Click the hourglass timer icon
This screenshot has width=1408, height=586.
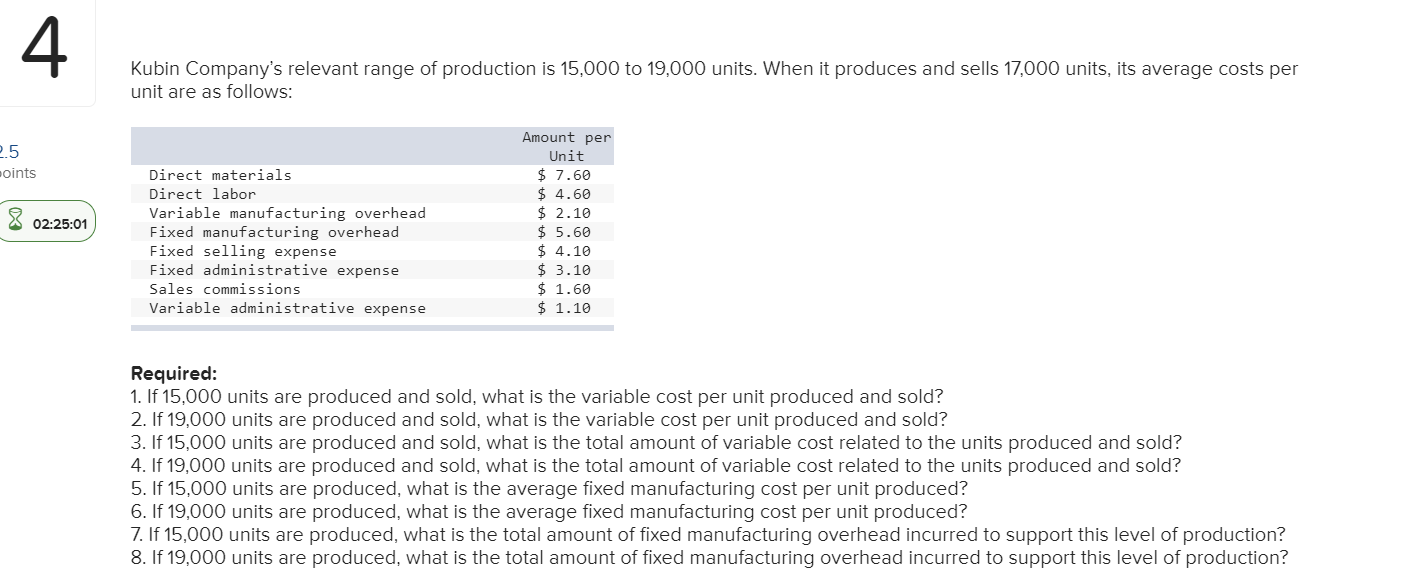pyautogui.click(x=15, y=223)
